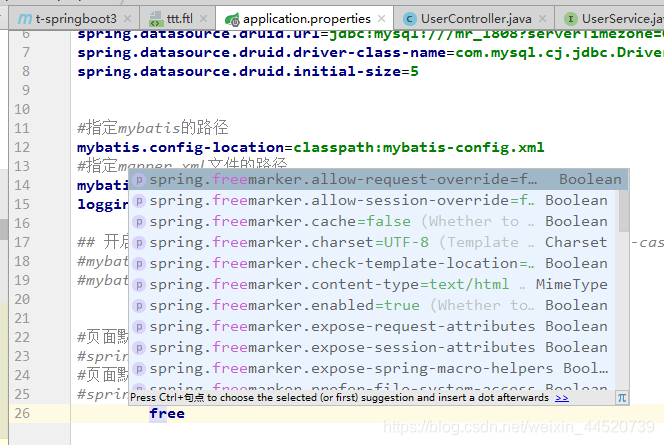
Task: Pick the spring.freemarker.cache=false suggestion
Action: click(373, 221)
